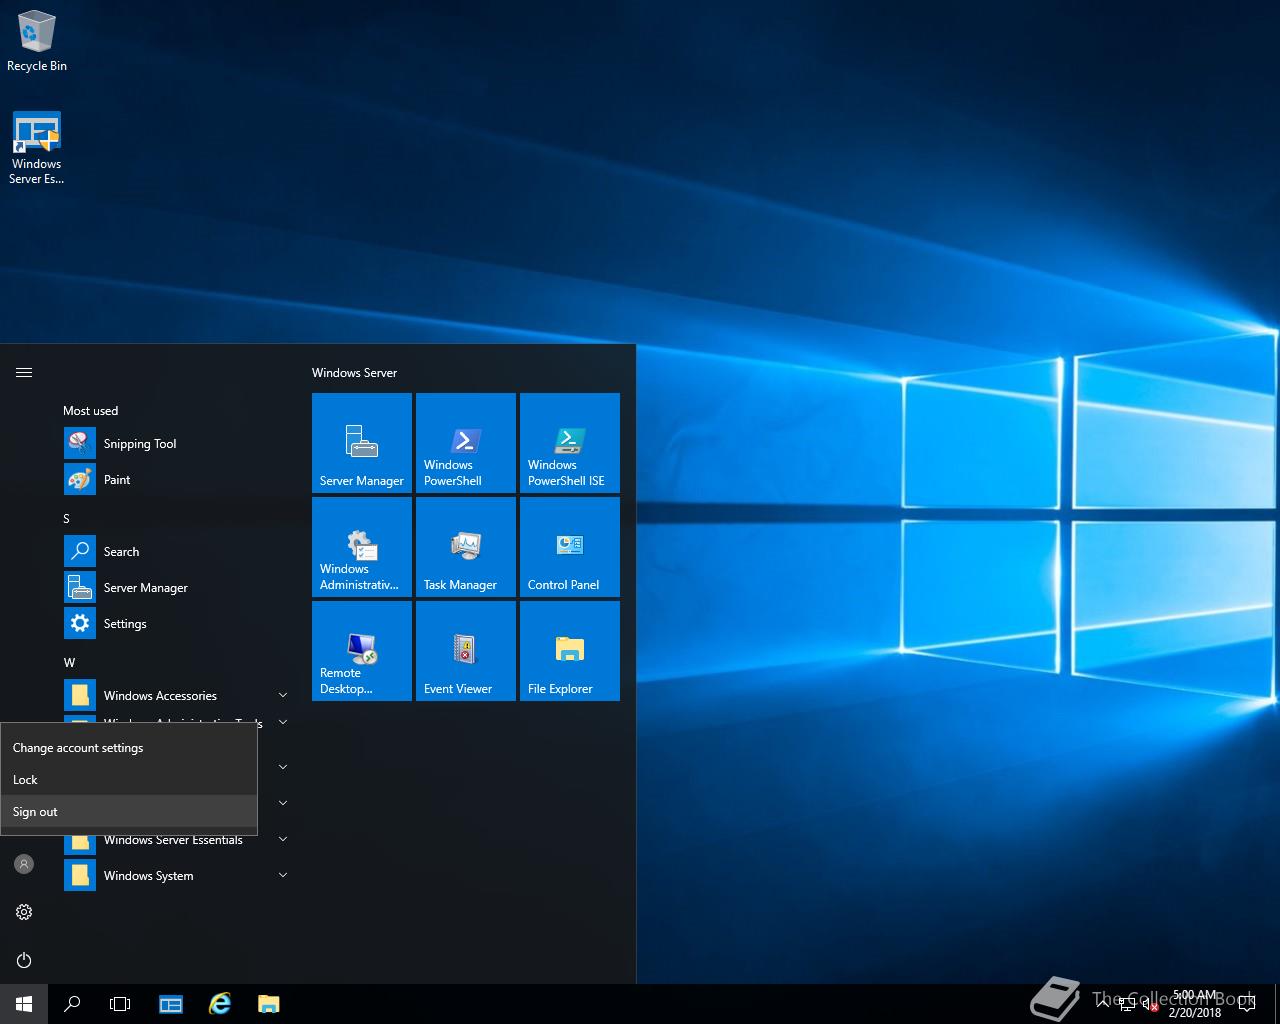Viewport: 1280px width, 1024px height.
Task: Open Server Manager in the apps list
Action: [x=176, y=588]
